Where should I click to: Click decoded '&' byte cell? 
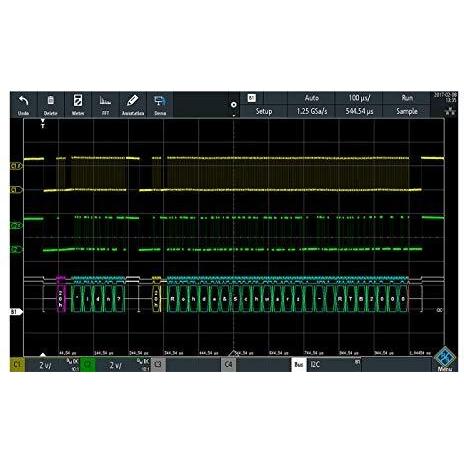click(225, 299)
